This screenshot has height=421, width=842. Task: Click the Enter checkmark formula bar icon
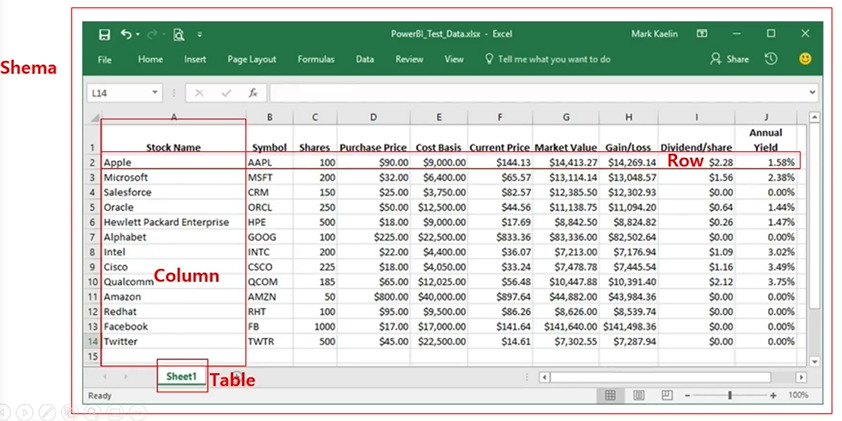click(226, 93)
